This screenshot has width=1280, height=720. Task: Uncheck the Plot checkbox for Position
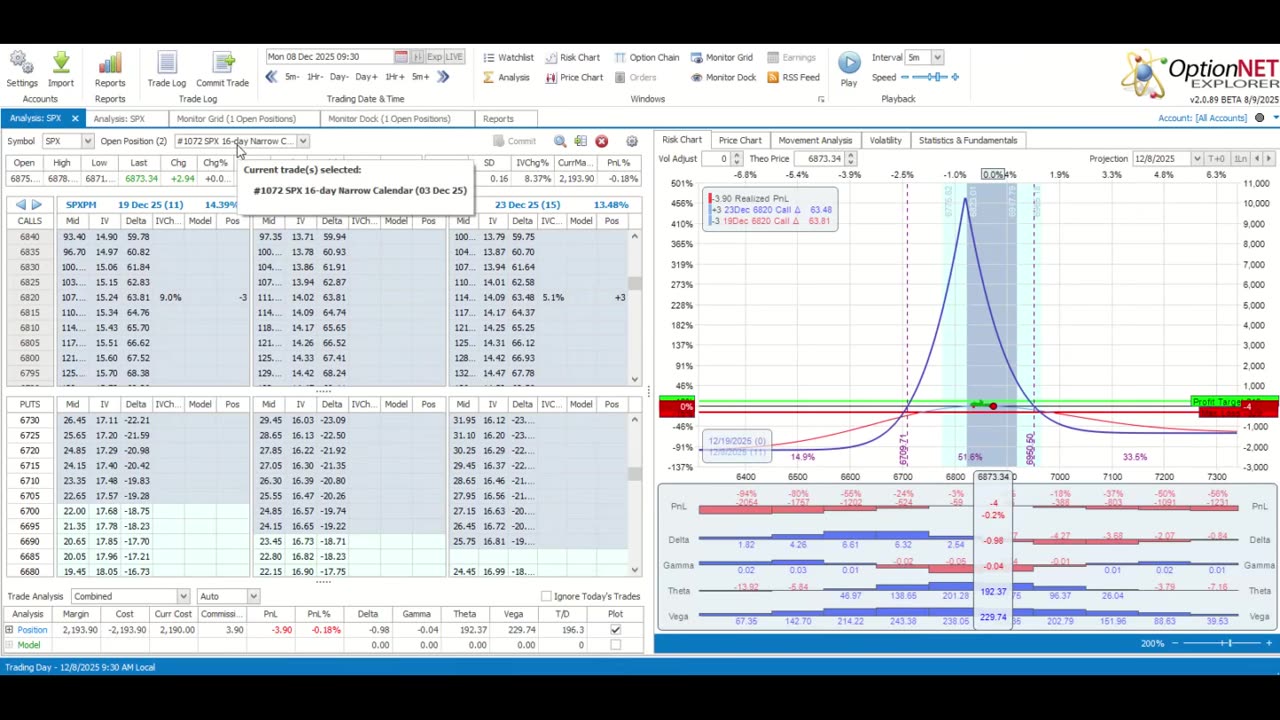tap(615, 630)
